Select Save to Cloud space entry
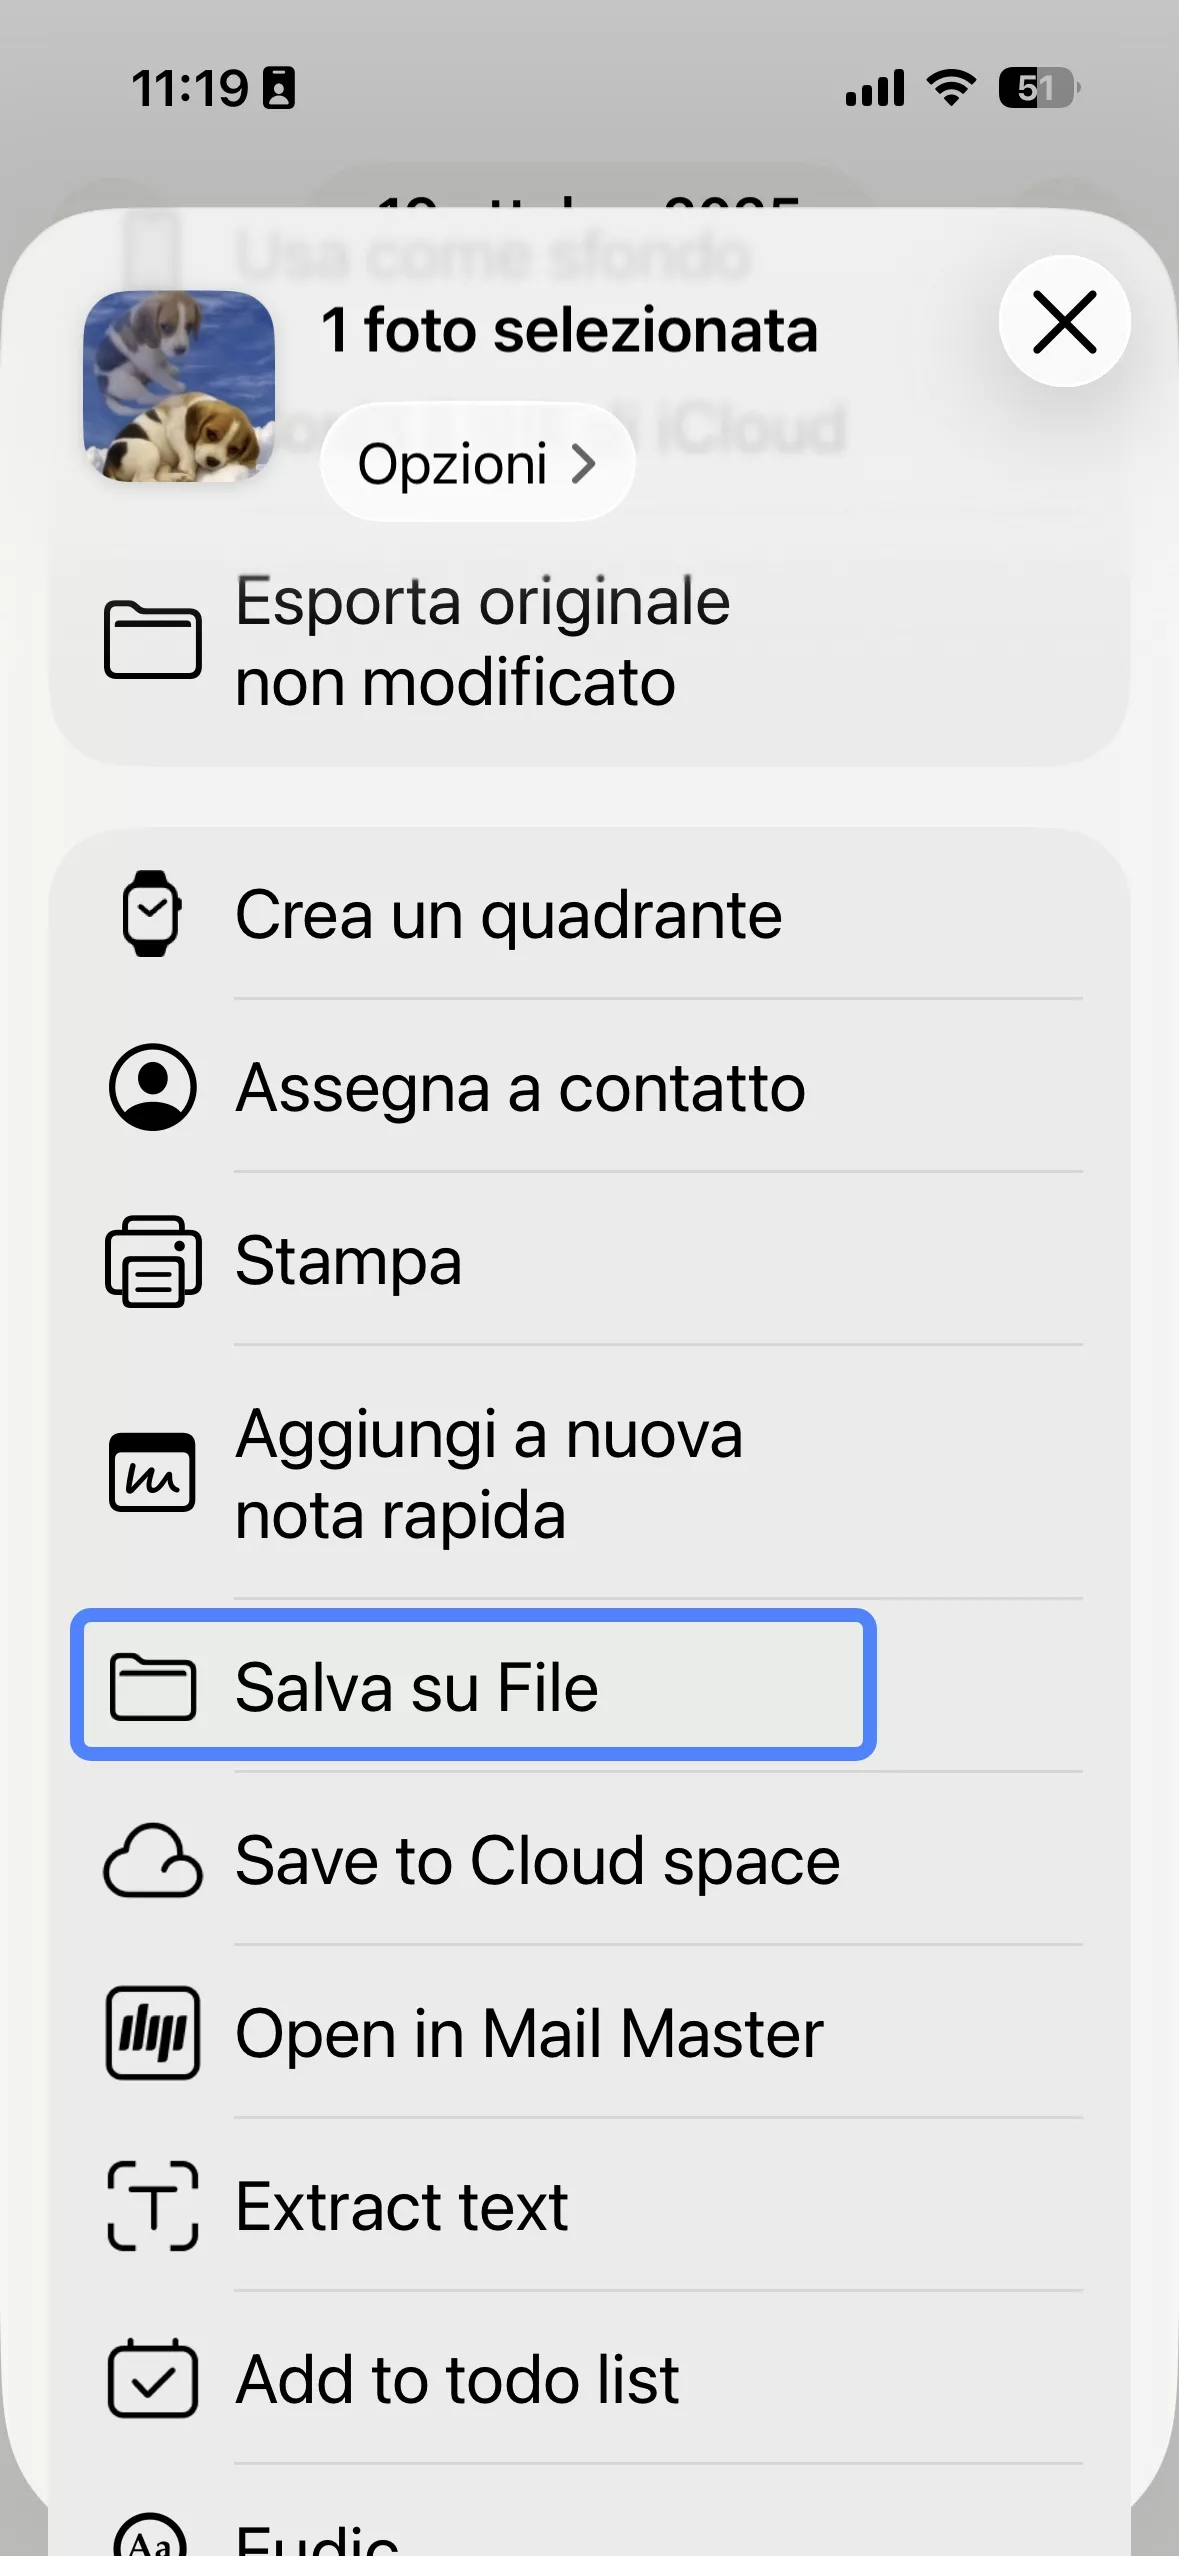The width and height of the screenshot is (1179, 2556). [536, 1859]
